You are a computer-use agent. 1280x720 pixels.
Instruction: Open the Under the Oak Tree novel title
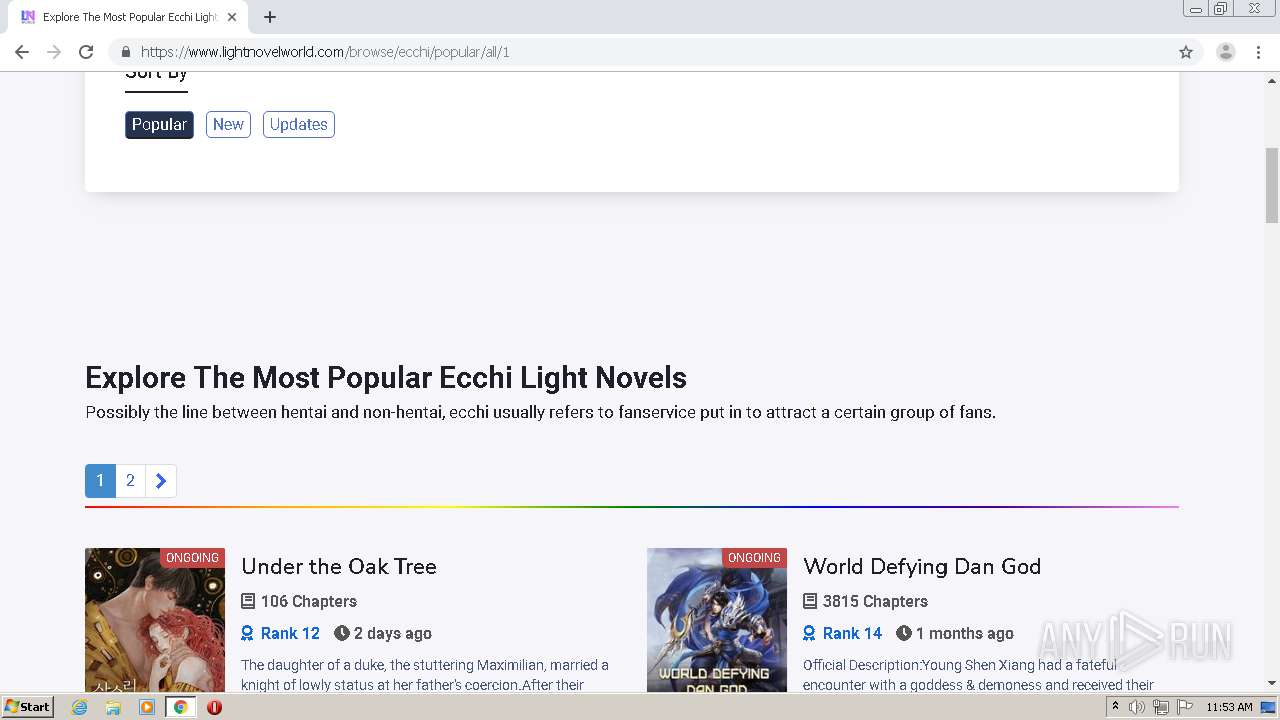click(339, 566)
